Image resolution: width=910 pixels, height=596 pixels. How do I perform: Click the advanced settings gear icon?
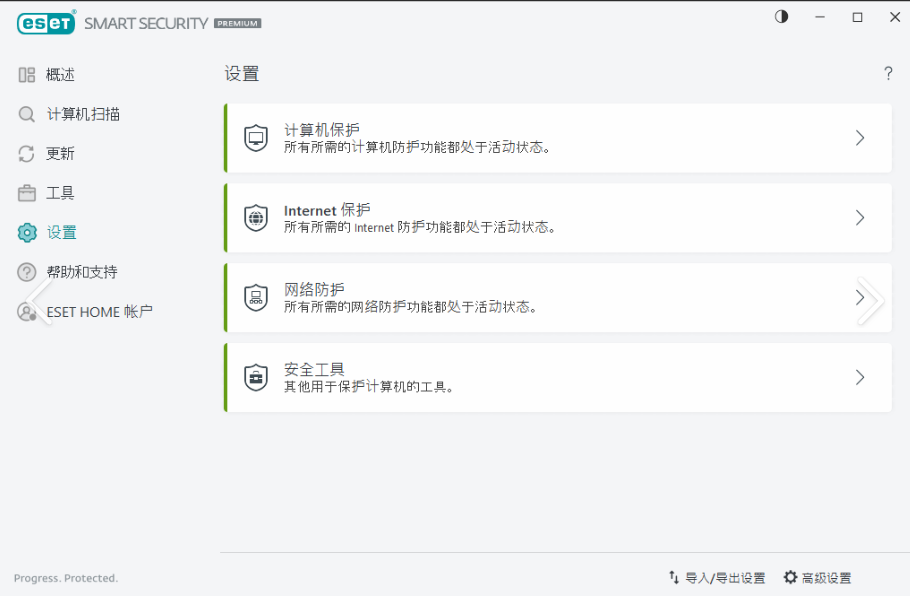coord(791,577)
